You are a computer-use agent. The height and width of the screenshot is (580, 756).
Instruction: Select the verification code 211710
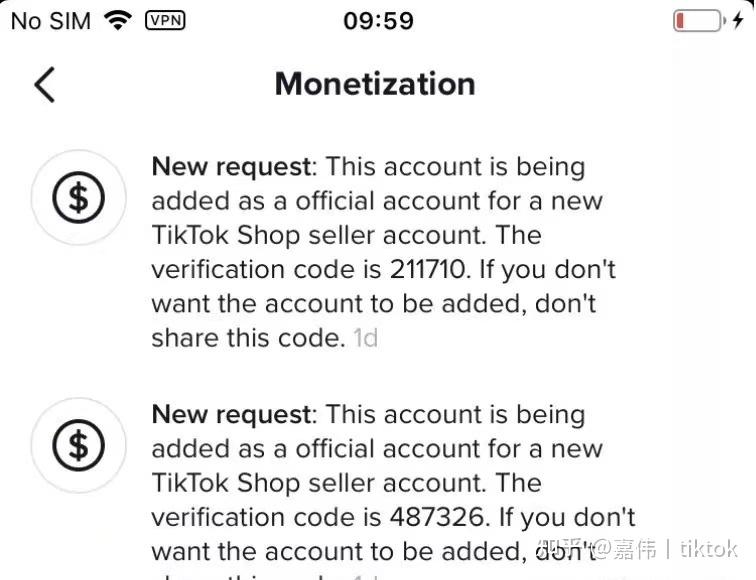(427, 269)
